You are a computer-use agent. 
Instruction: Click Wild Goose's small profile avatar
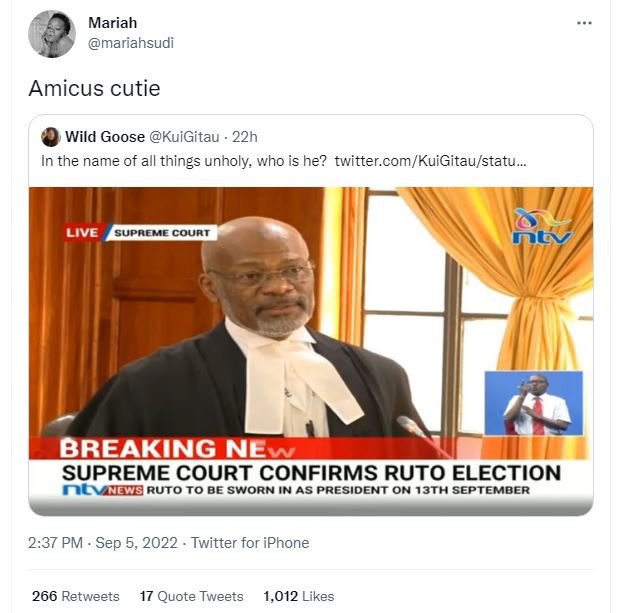[50, 137]
